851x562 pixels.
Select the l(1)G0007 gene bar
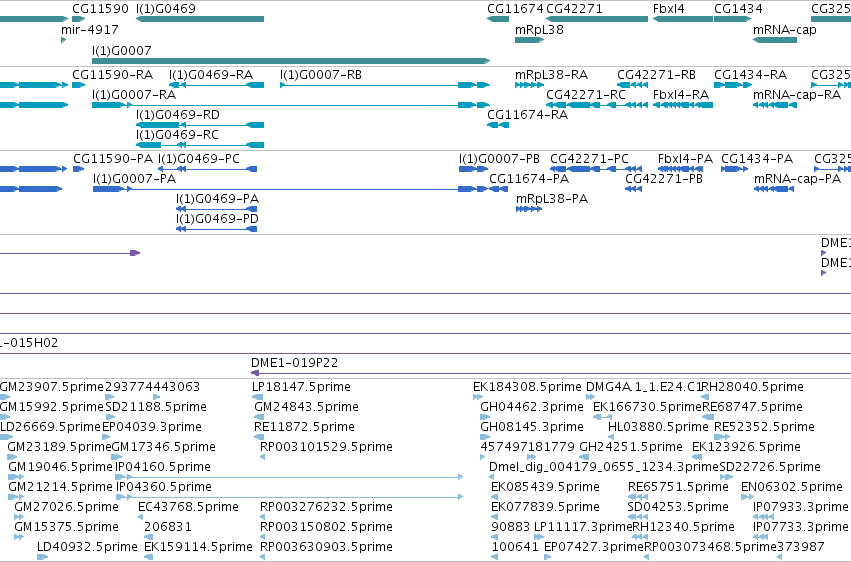coord(291,61)
